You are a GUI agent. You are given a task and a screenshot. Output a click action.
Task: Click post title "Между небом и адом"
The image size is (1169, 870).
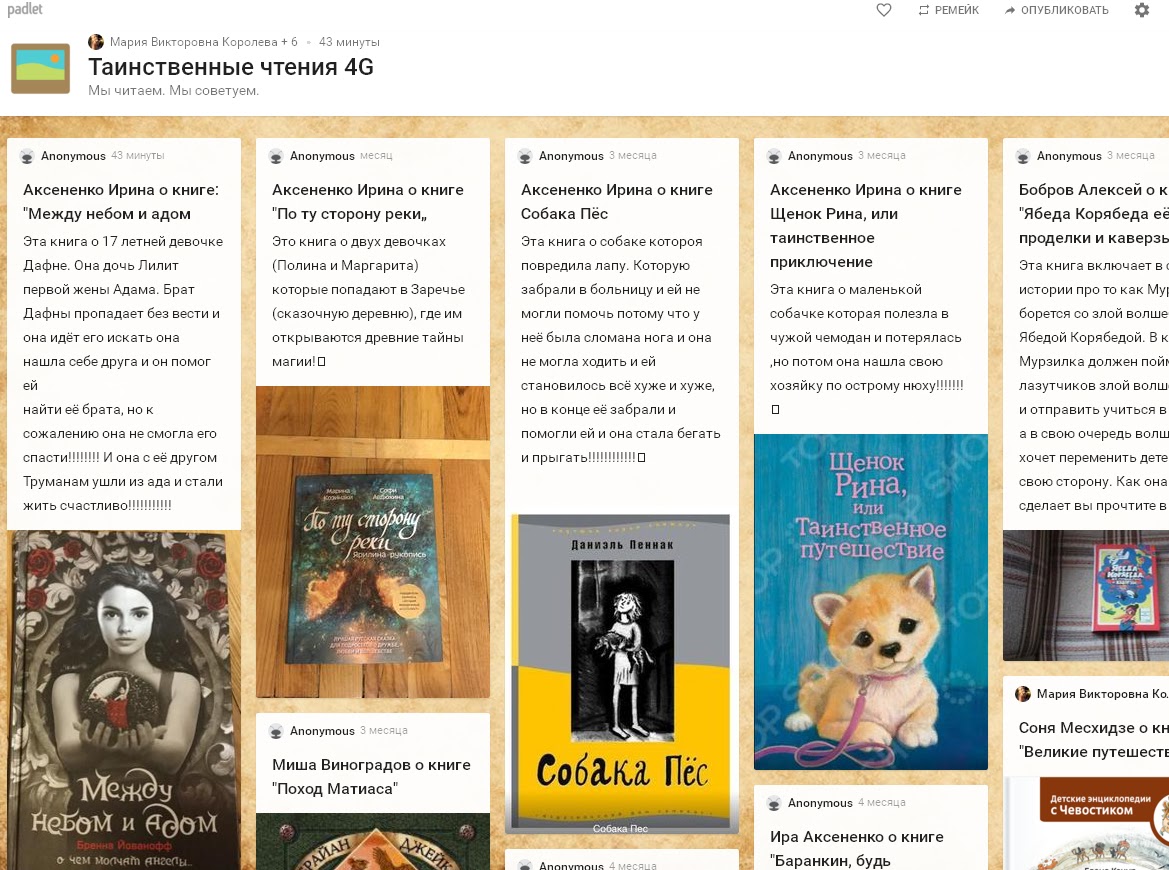pos(121,202)
